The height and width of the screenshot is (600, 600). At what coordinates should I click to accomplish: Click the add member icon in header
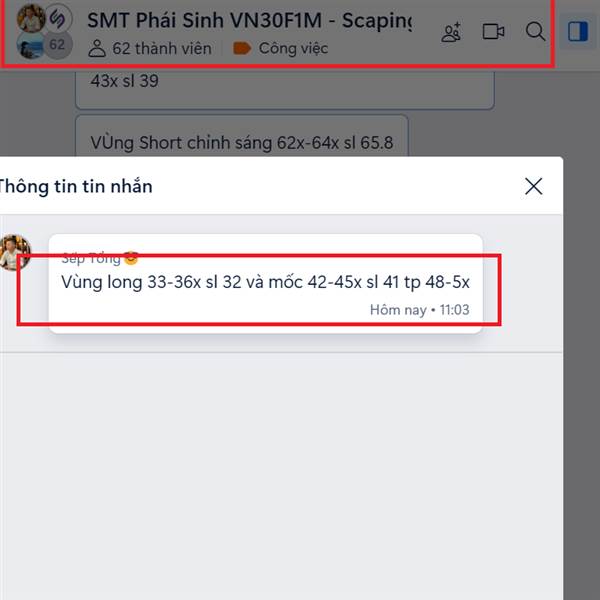[451, 32]
